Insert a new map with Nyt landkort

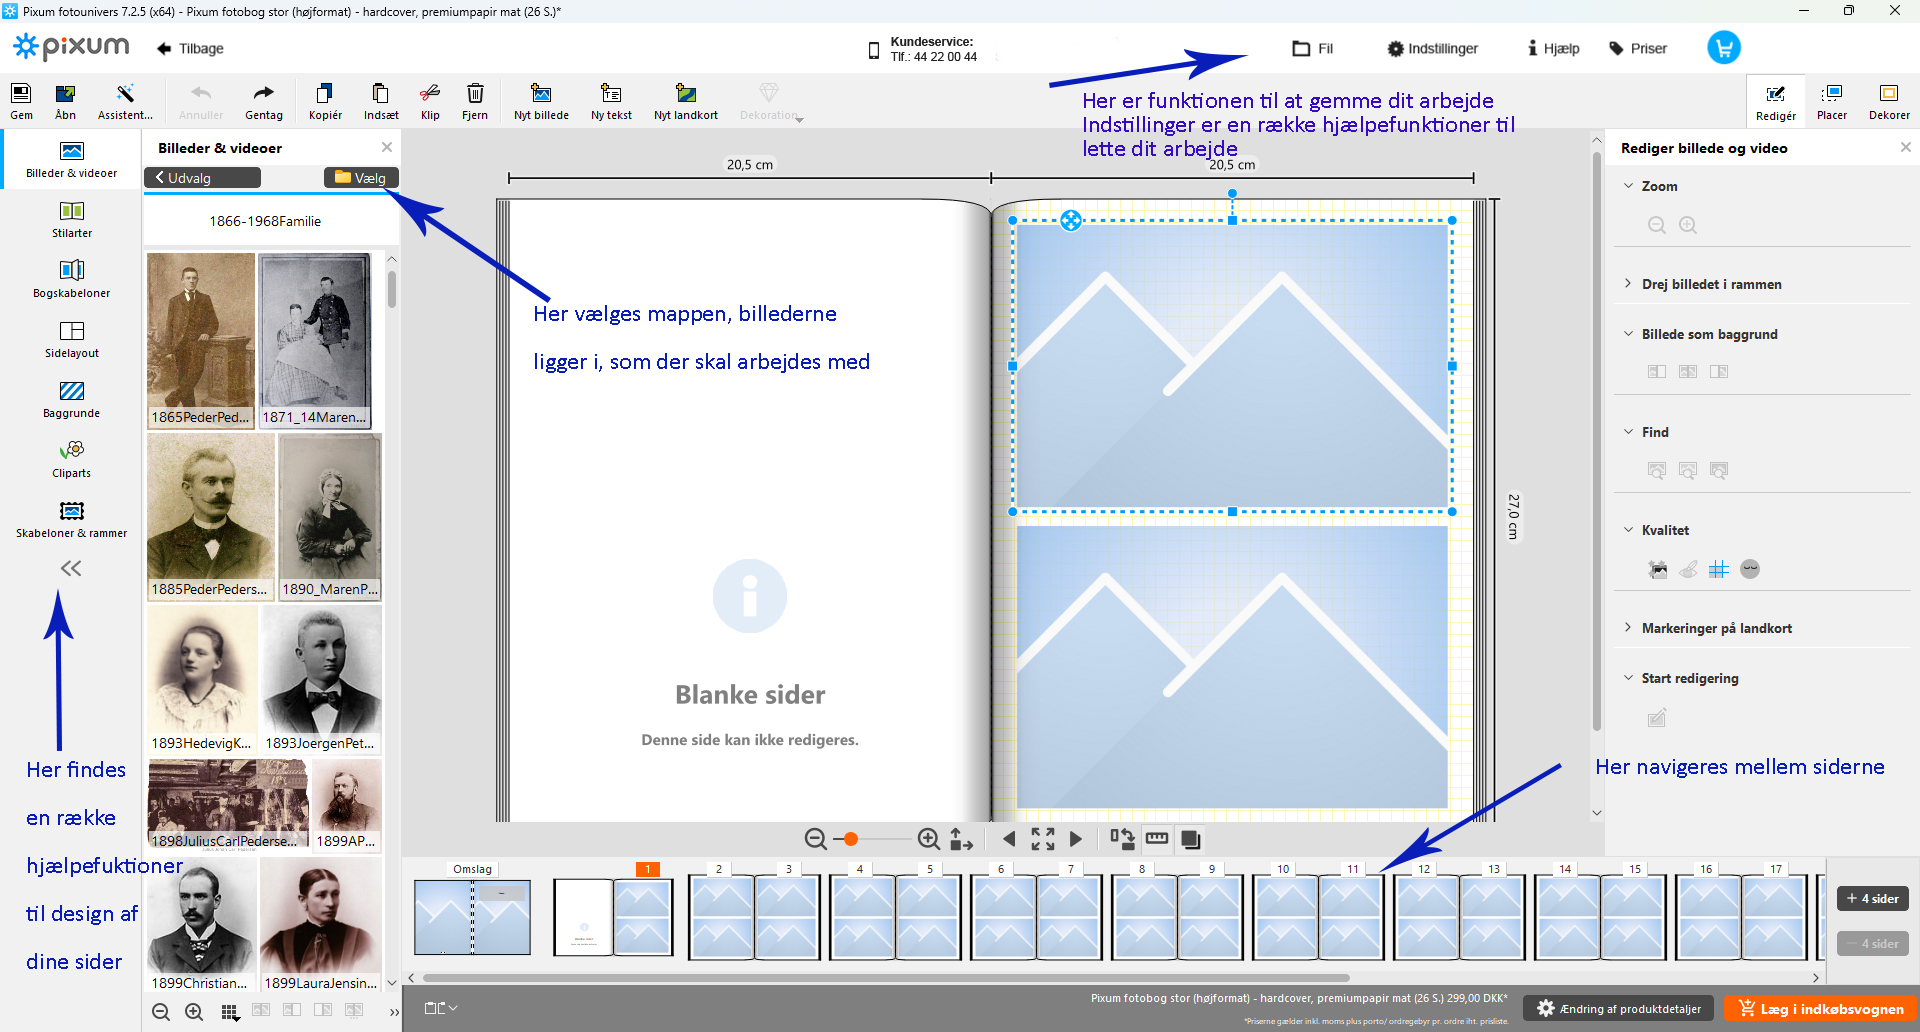[x=685, y=101]
